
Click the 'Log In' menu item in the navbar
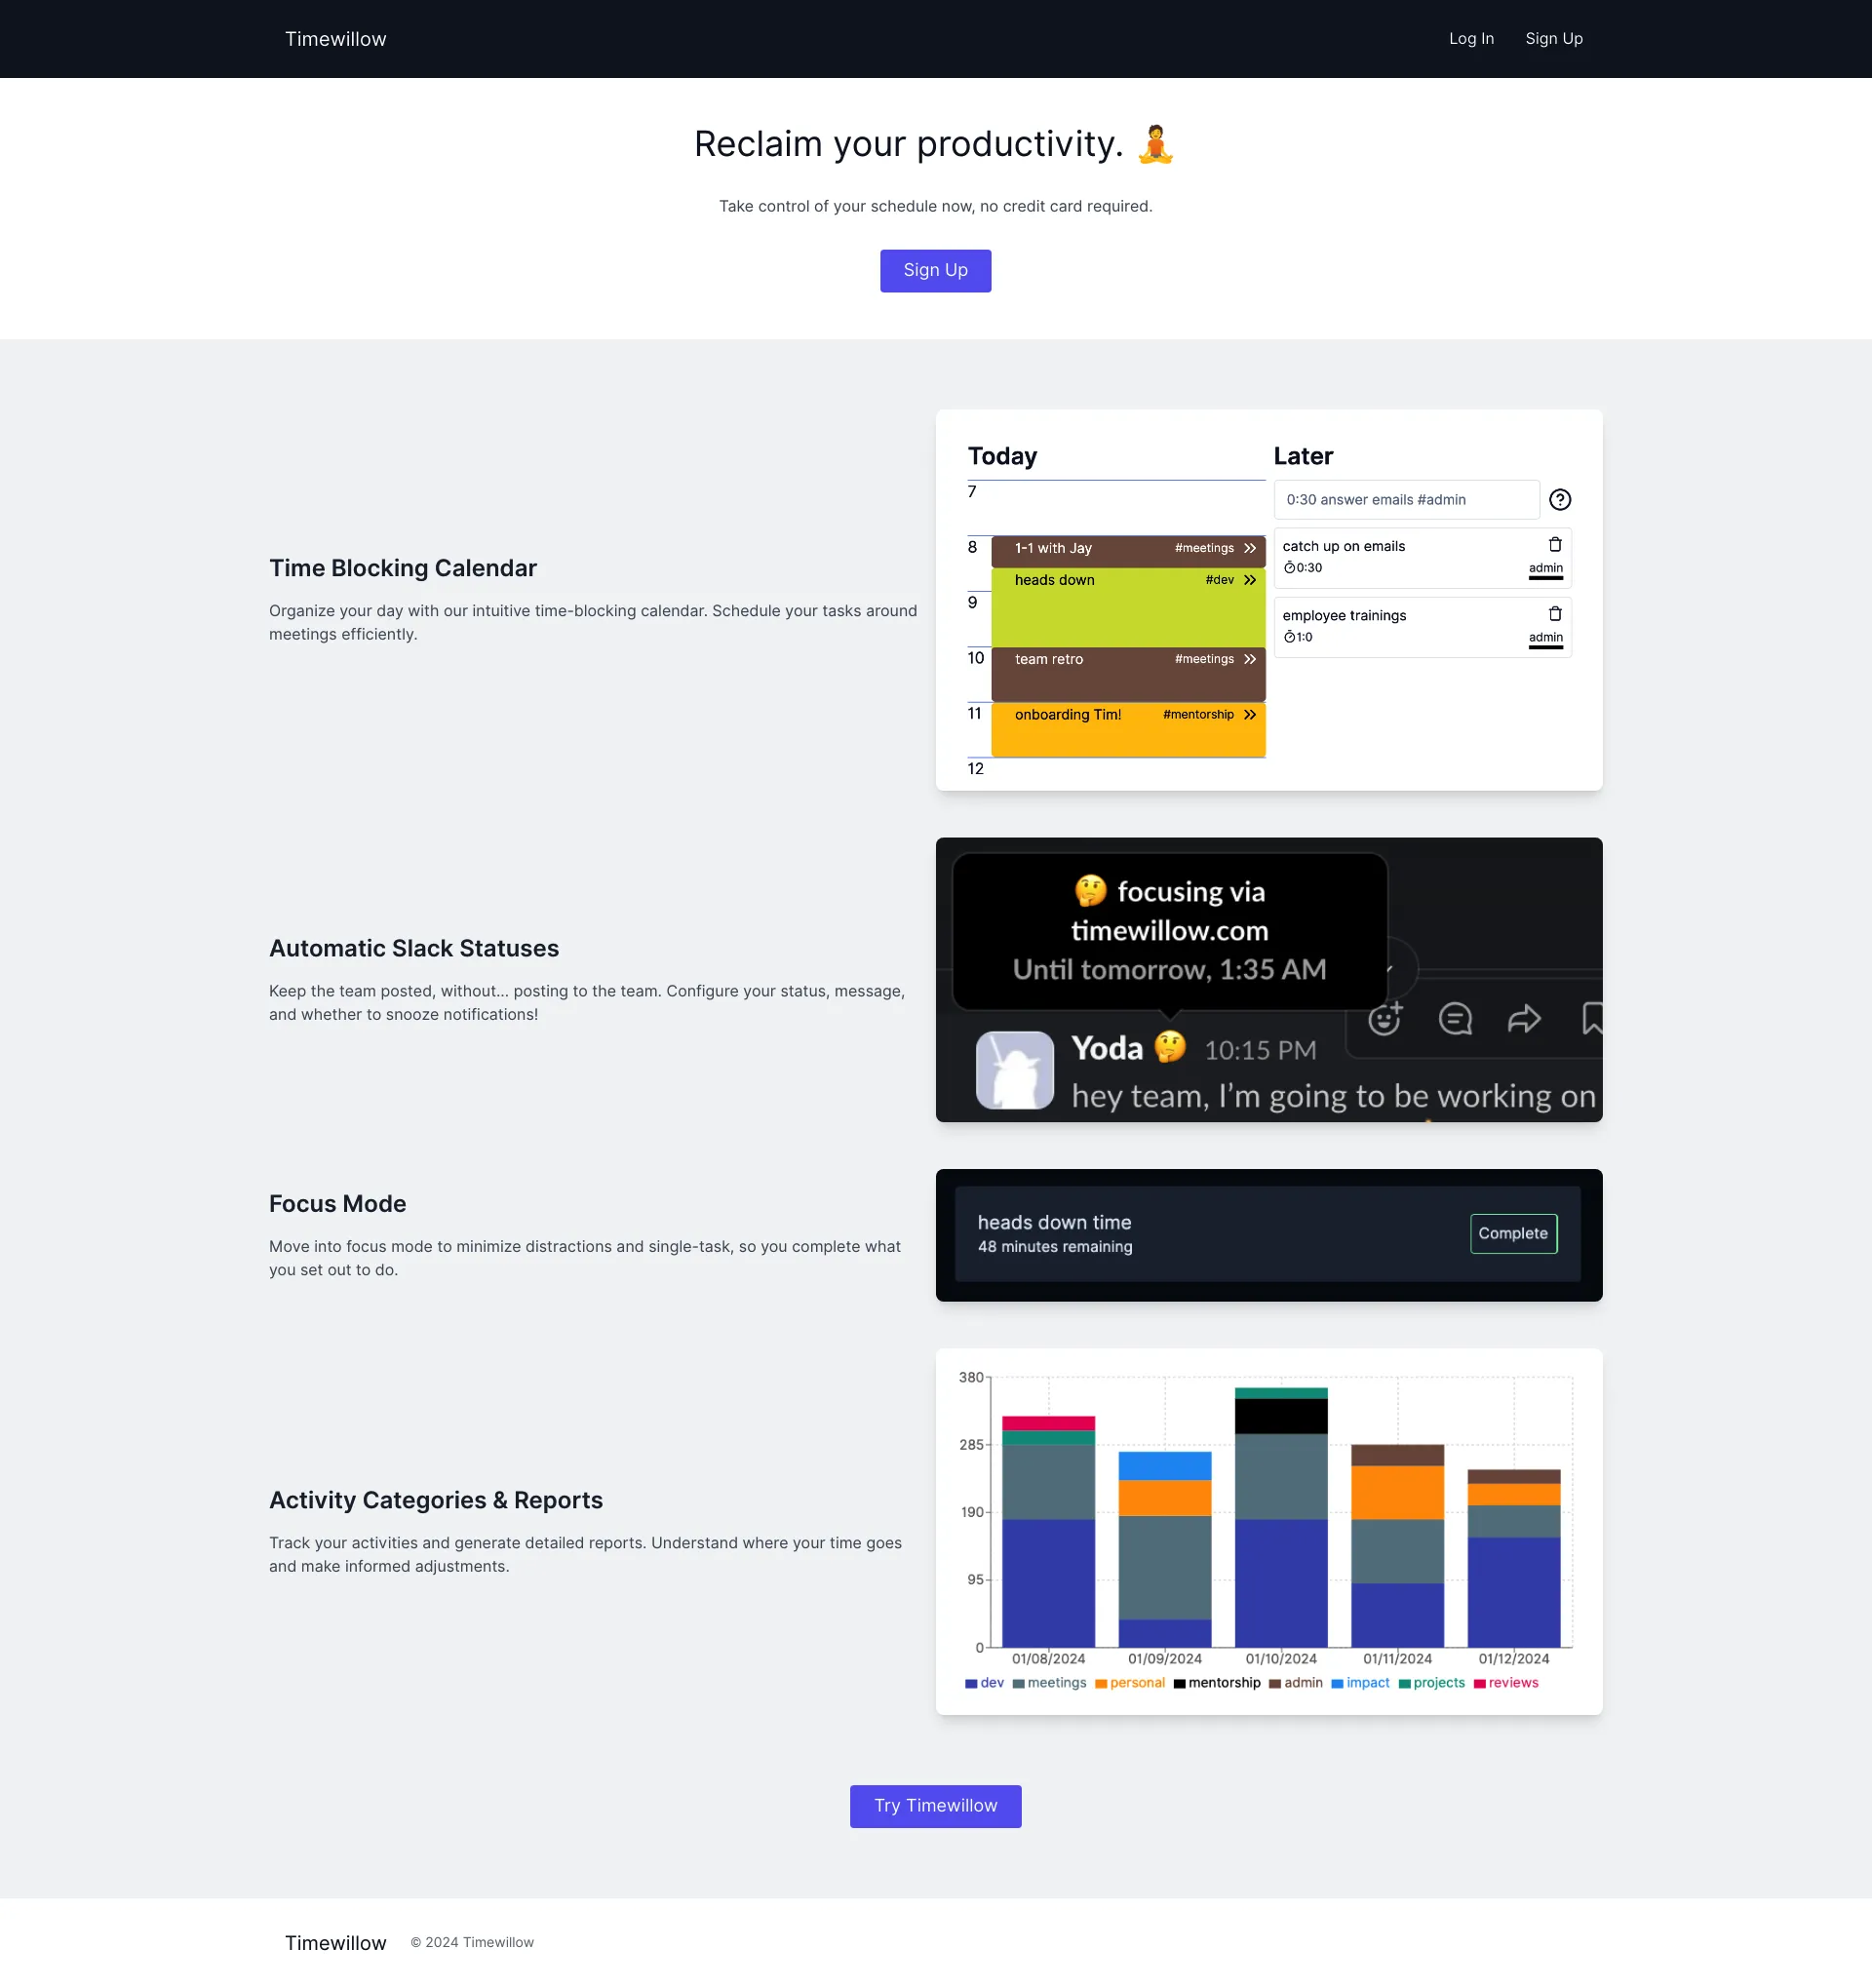1471,39
